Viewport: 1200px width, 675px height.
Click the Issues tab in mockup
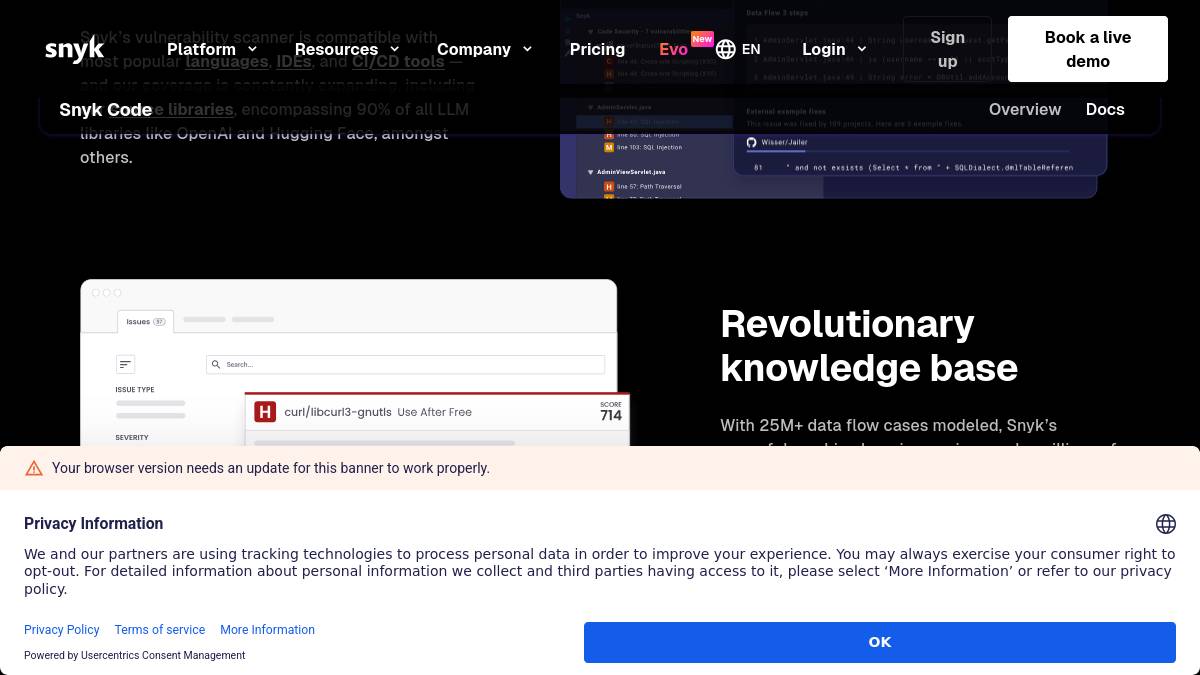[146, 322]
